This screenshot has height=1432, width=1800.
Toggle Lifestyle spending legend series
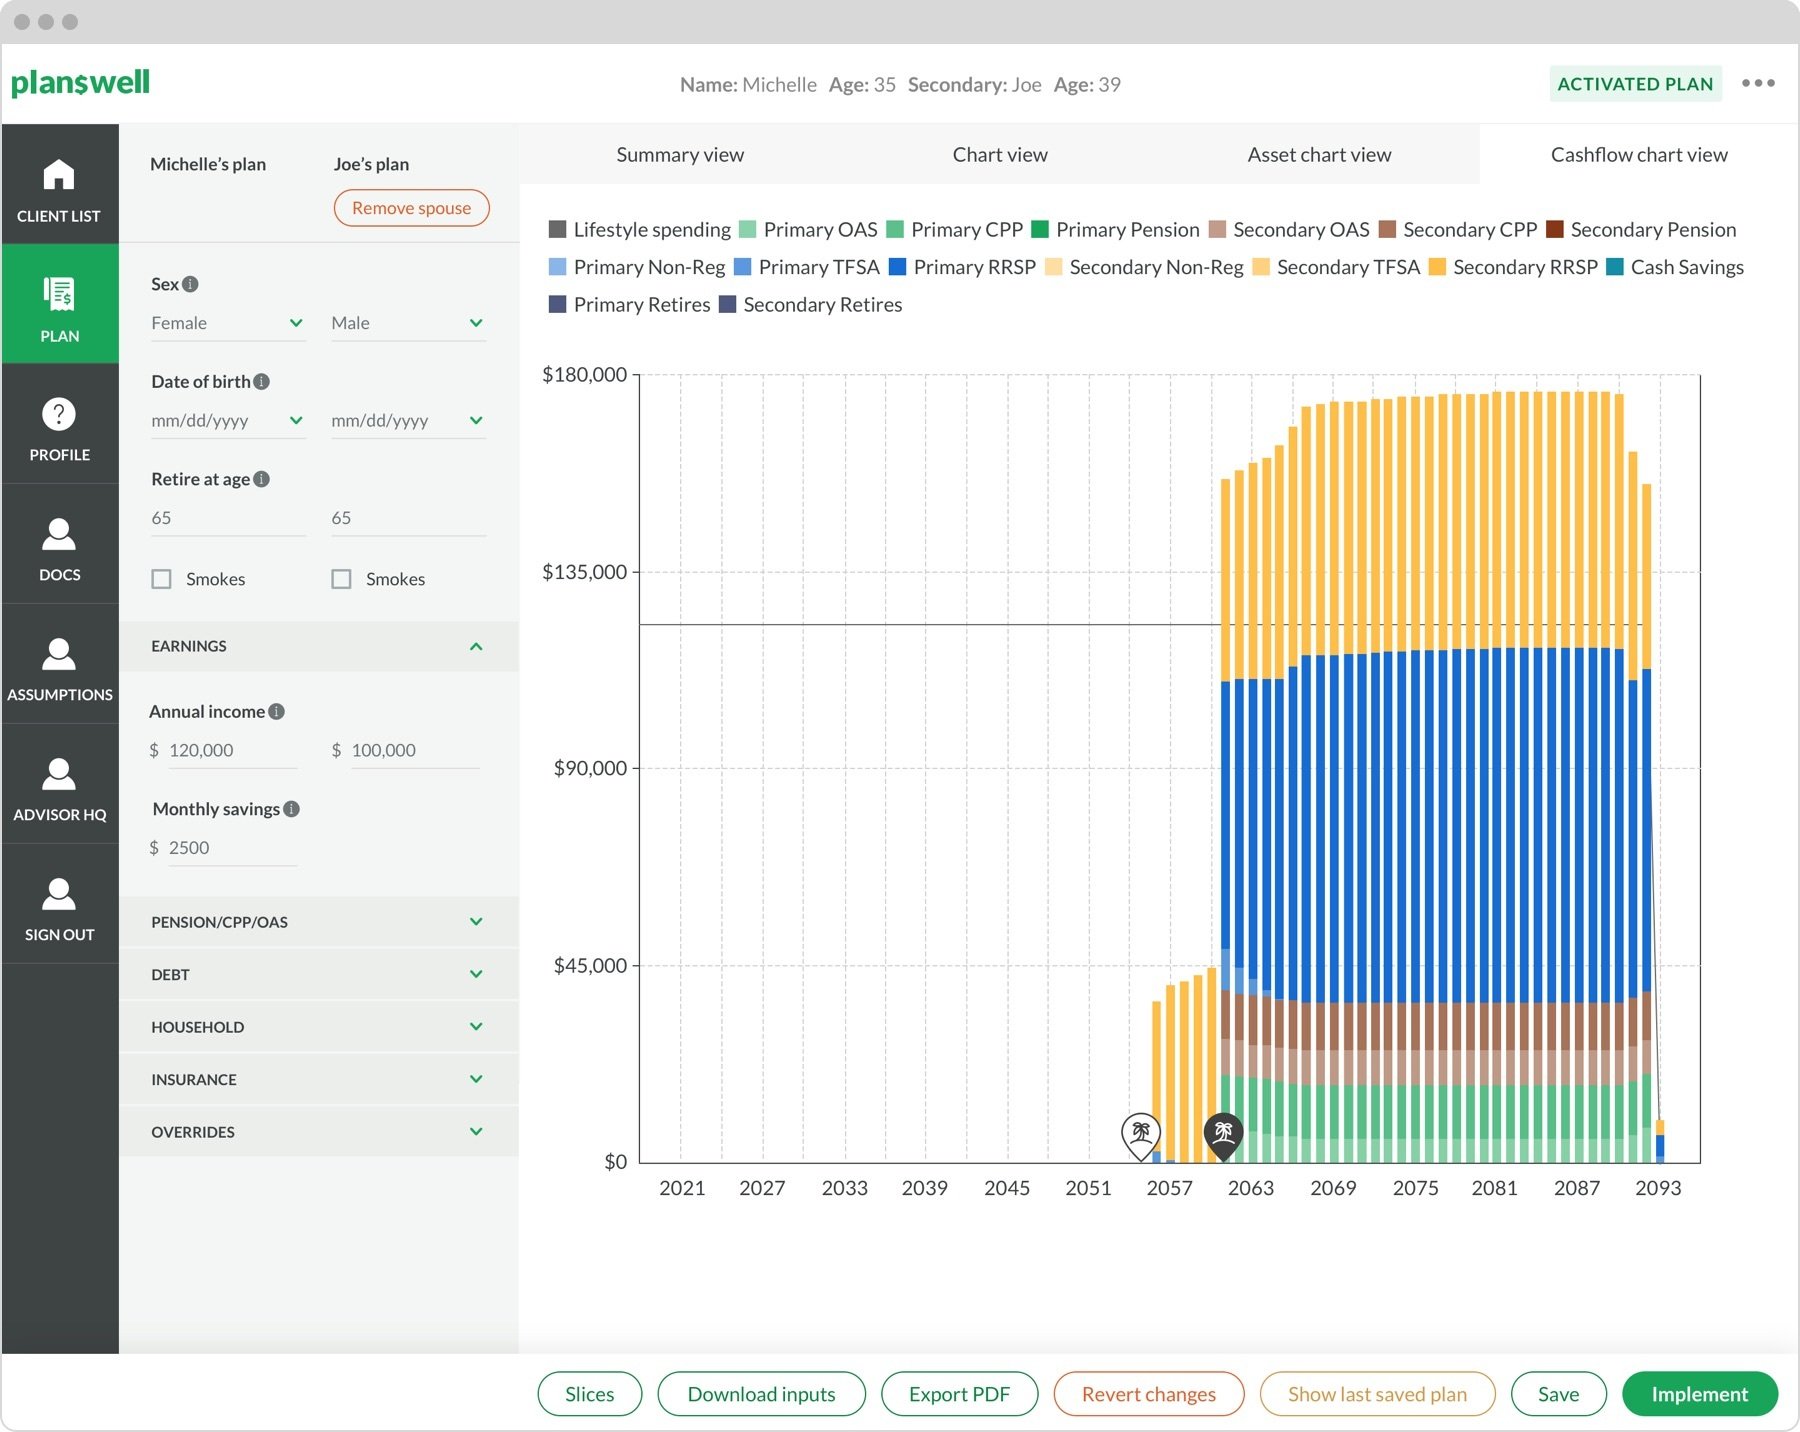pyautogui.click(x=640, y=230)
